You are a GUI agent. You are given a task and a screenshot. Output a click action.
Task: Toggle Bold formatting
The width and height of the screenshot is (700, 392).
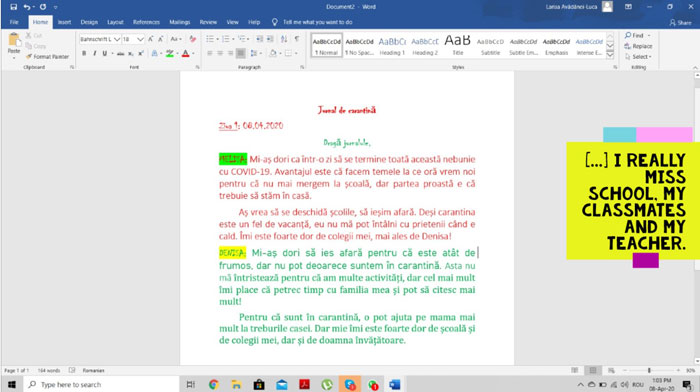click(84, 54)
